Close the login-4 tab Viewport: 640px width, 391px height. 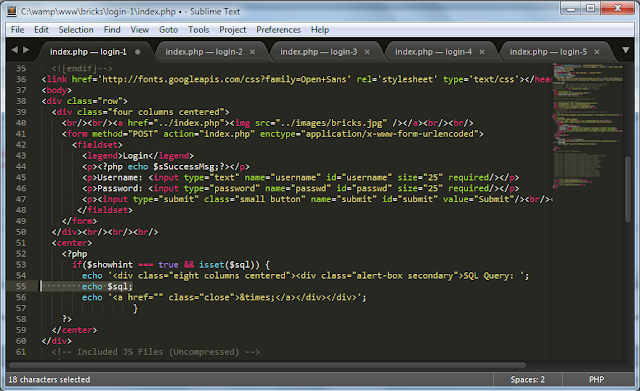[482, 52]
